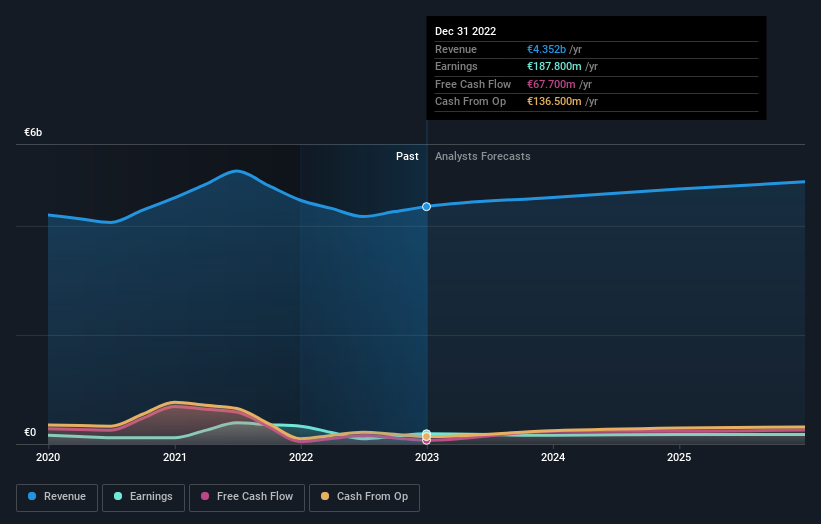Click the 2023 x-axis label
821x524 pixels.
[427, 458]
